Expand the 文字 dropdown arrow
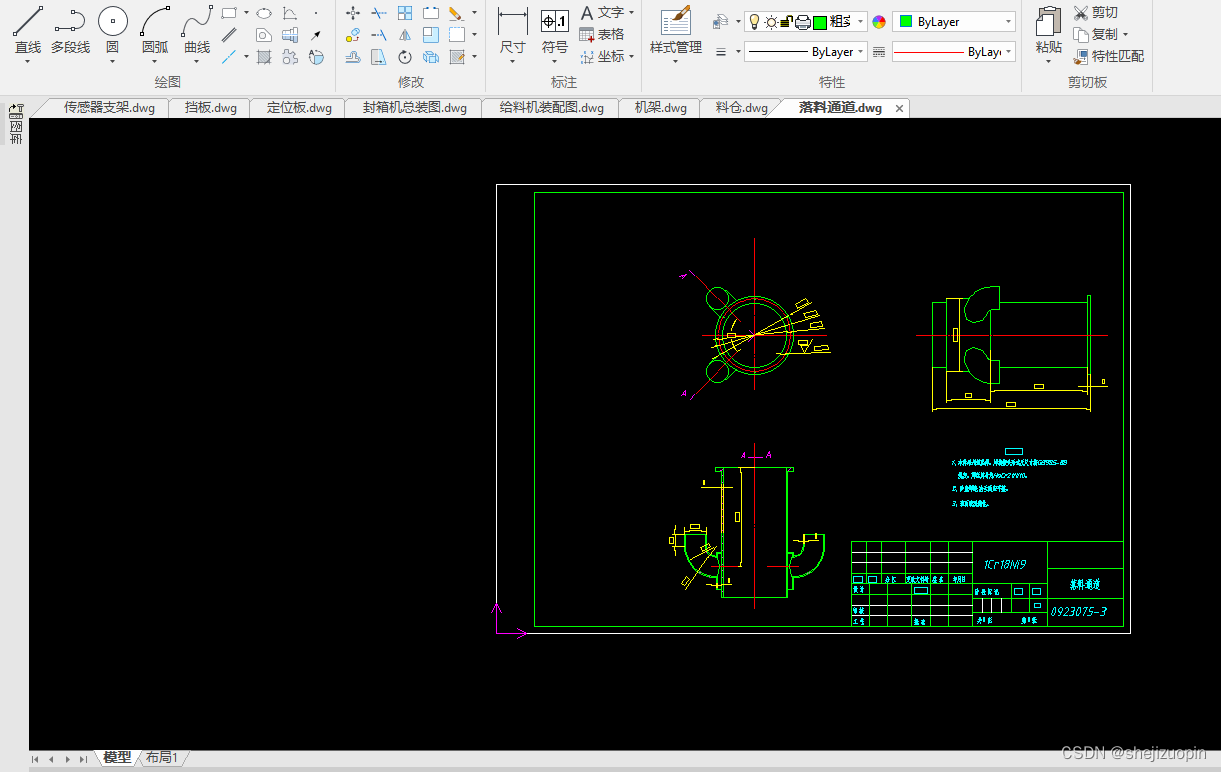Viewport: 1221px width, 772px height. click(x=631, y=13)
